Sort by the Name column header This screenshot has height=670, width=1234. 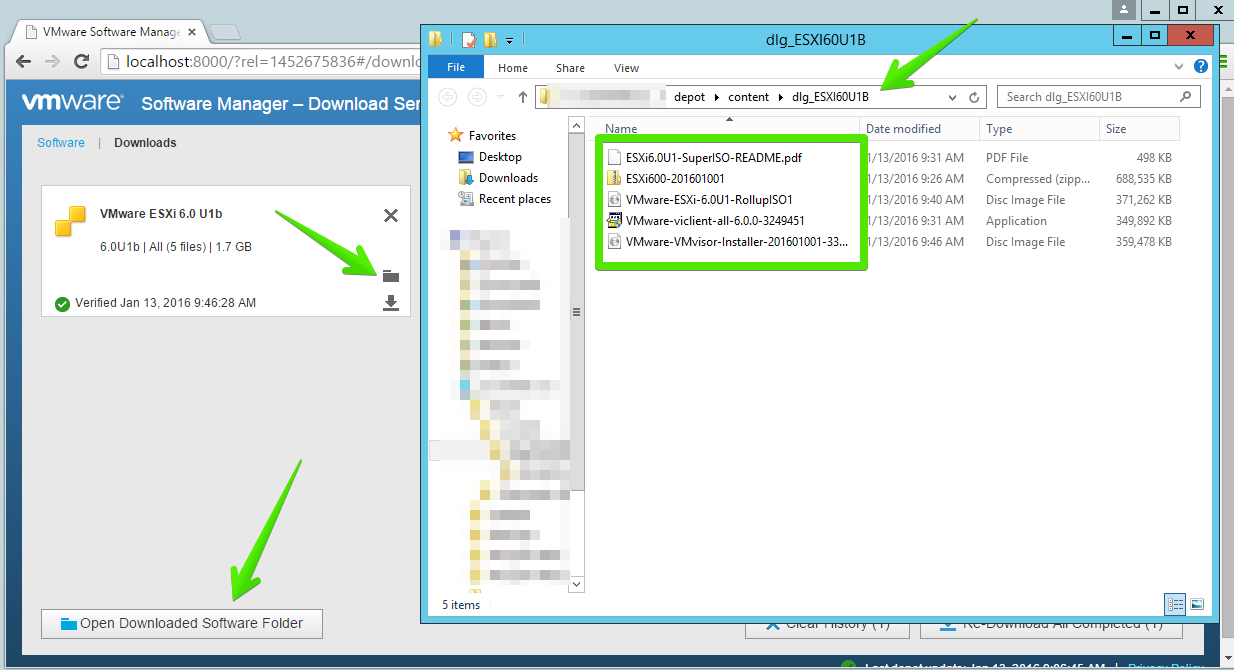pos(730,129)
